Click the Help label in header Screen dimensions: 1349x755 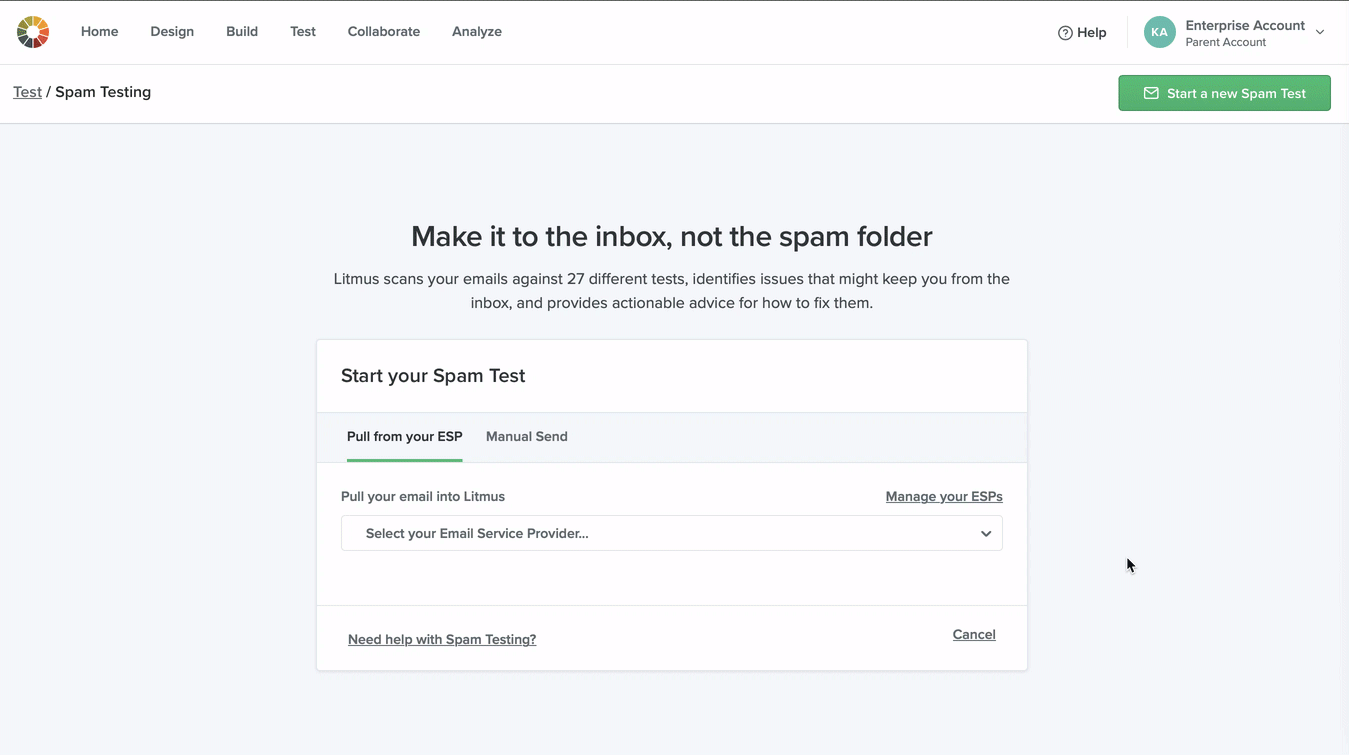point(1092,33)
